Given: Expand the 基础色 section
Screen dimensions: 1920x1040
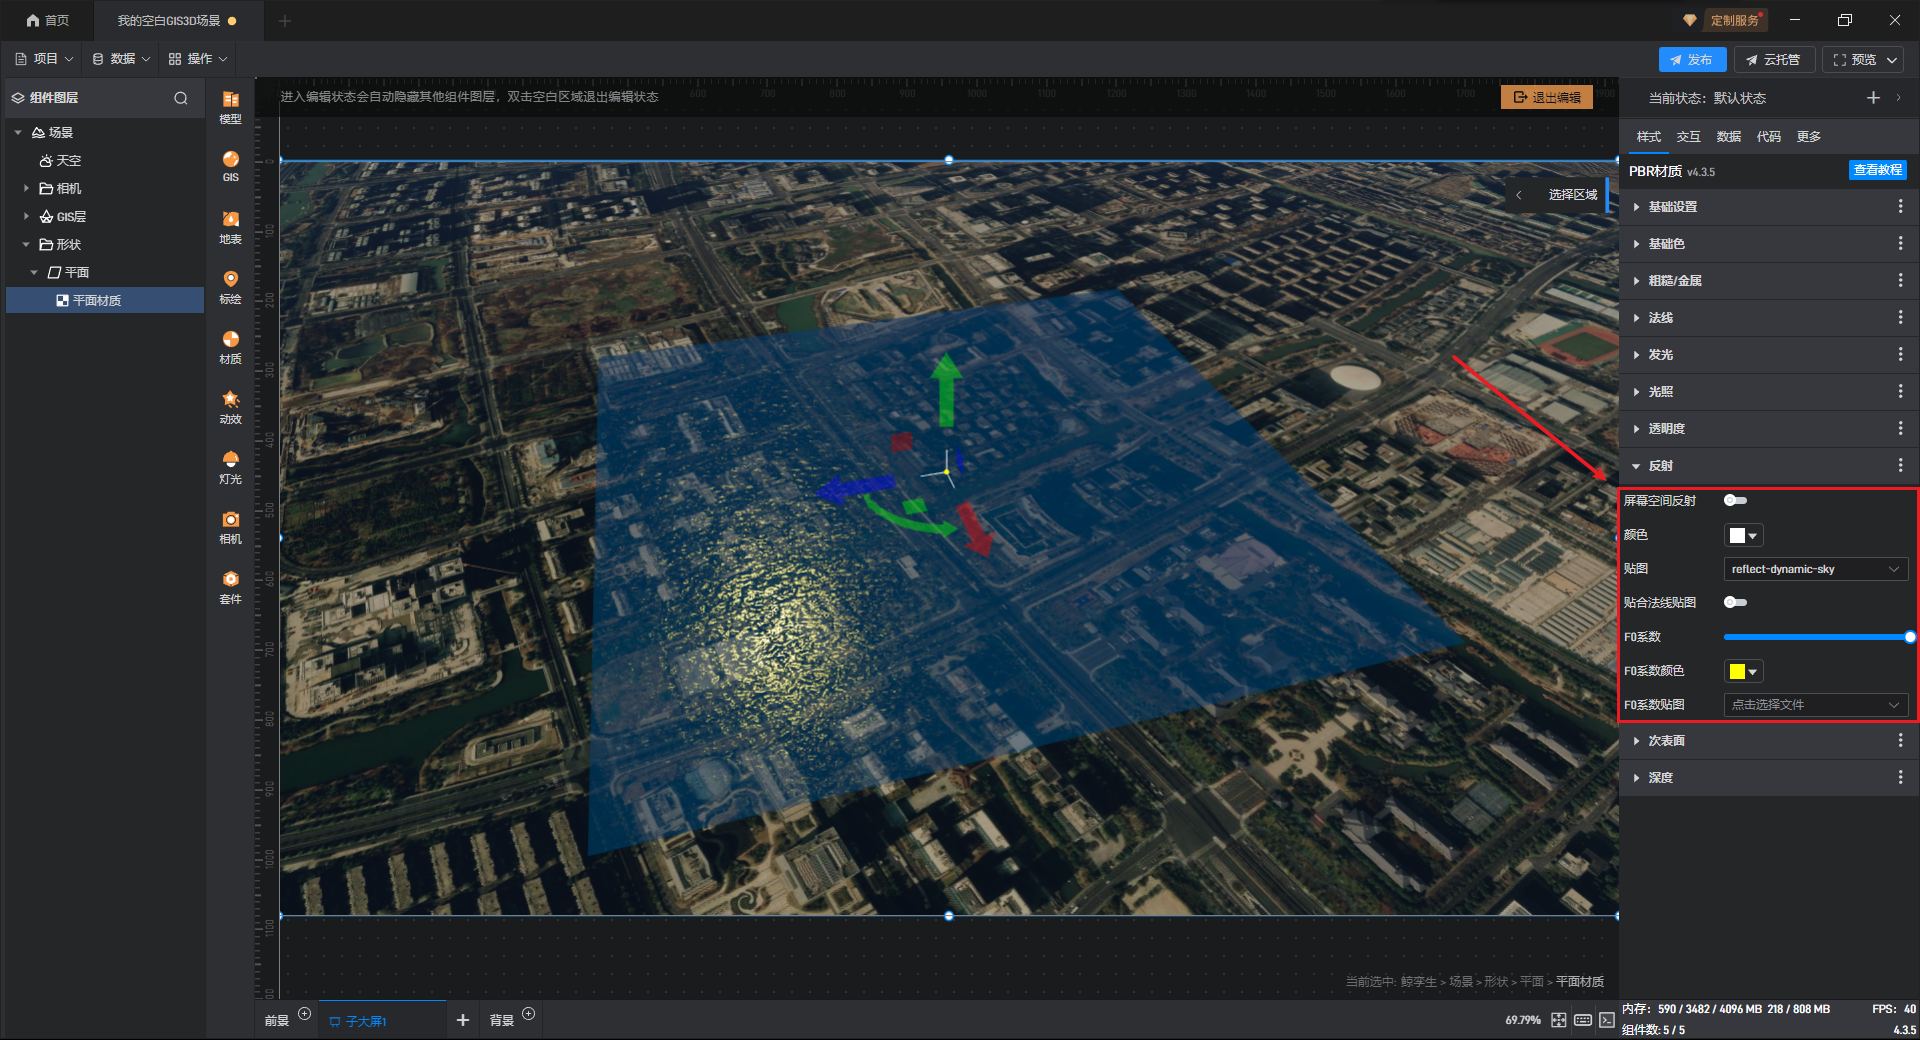Looking at the screenshot, I should pyautogui.click(x=1666, y=244).
